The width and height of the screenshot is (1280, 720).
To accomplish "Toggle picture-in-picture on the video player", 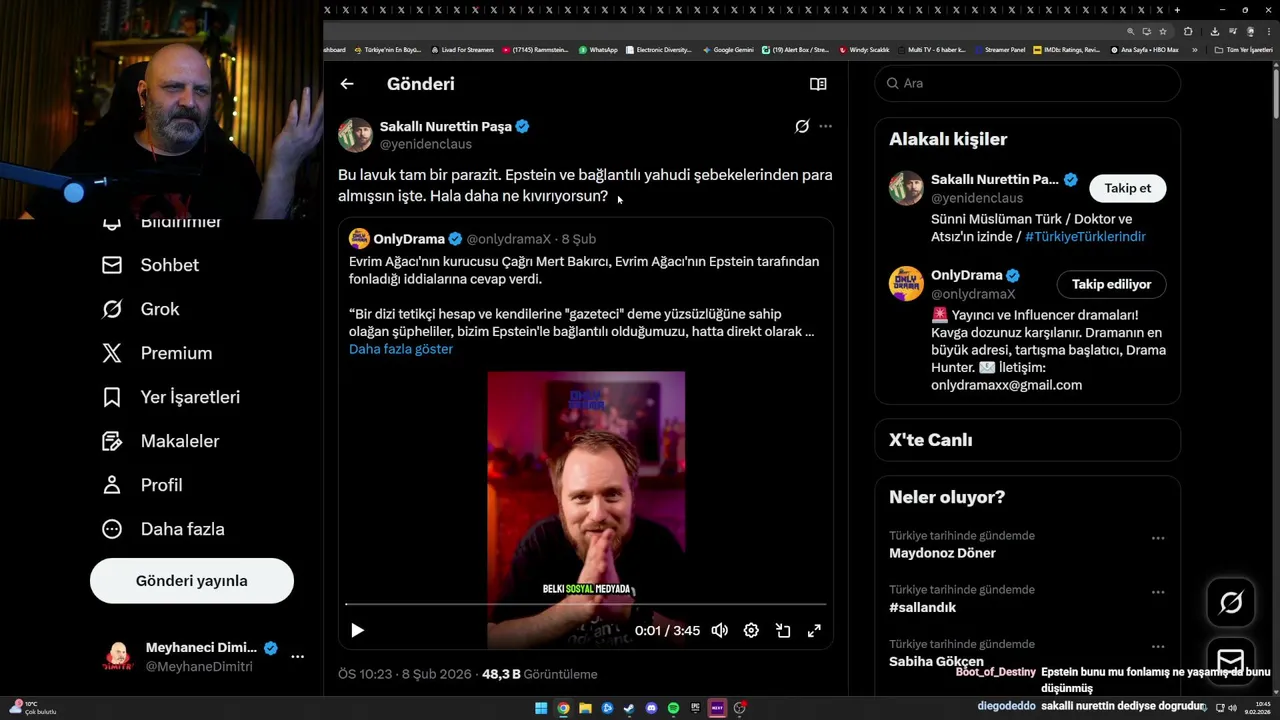I will pyautogui.click(x=783, y=630).
